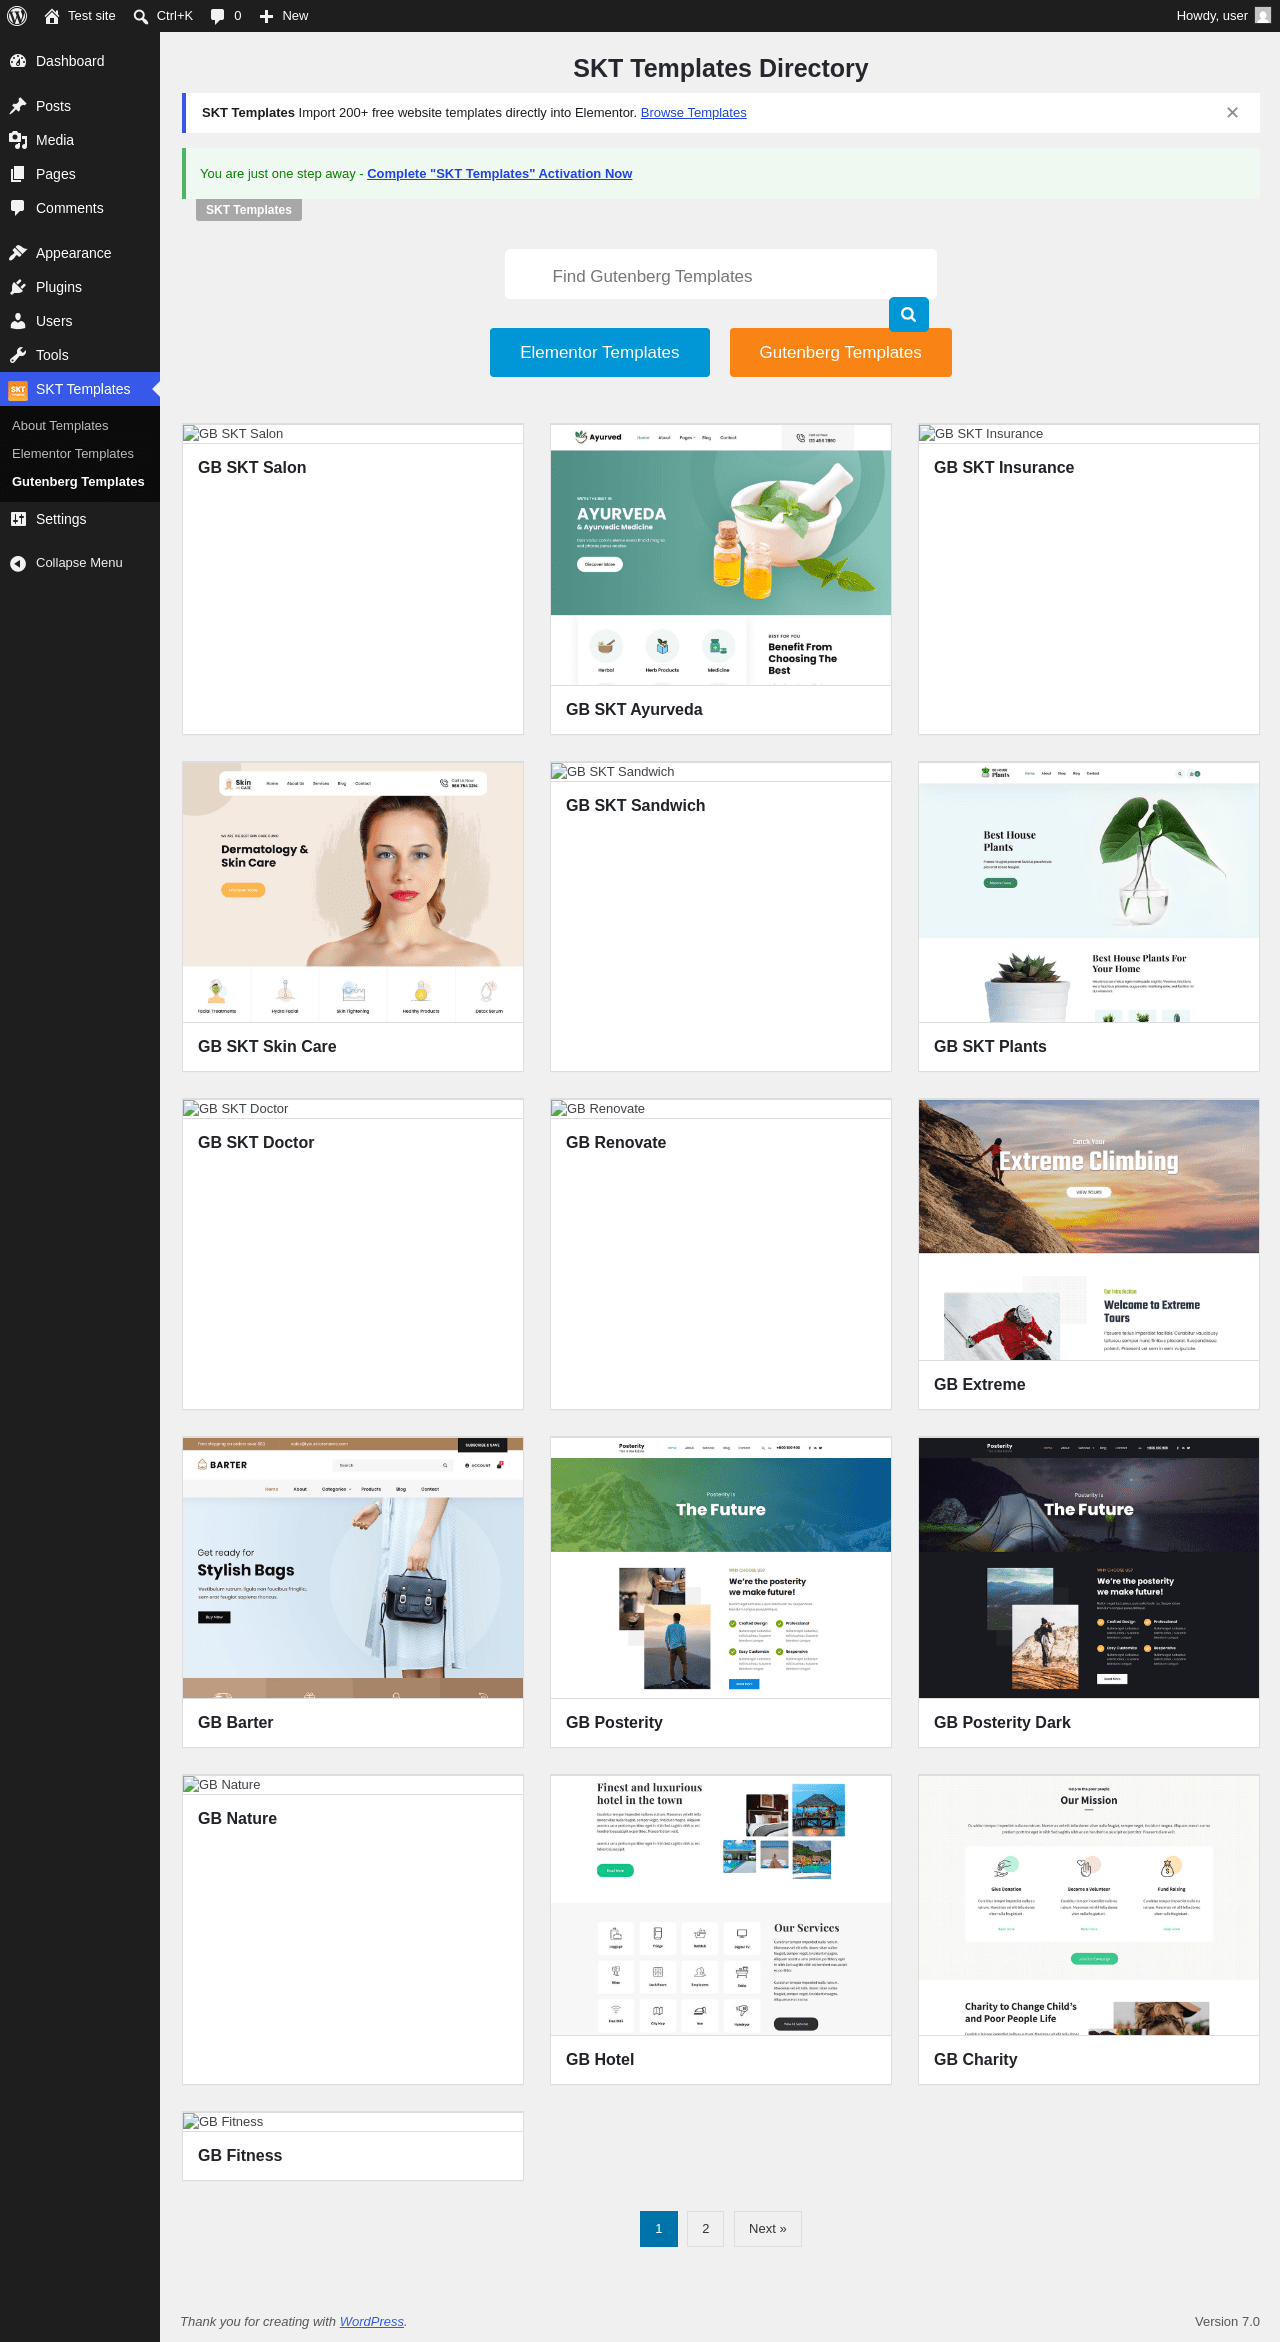
Task: Open the comments bubble icon in admin bar
Action: 218,16
